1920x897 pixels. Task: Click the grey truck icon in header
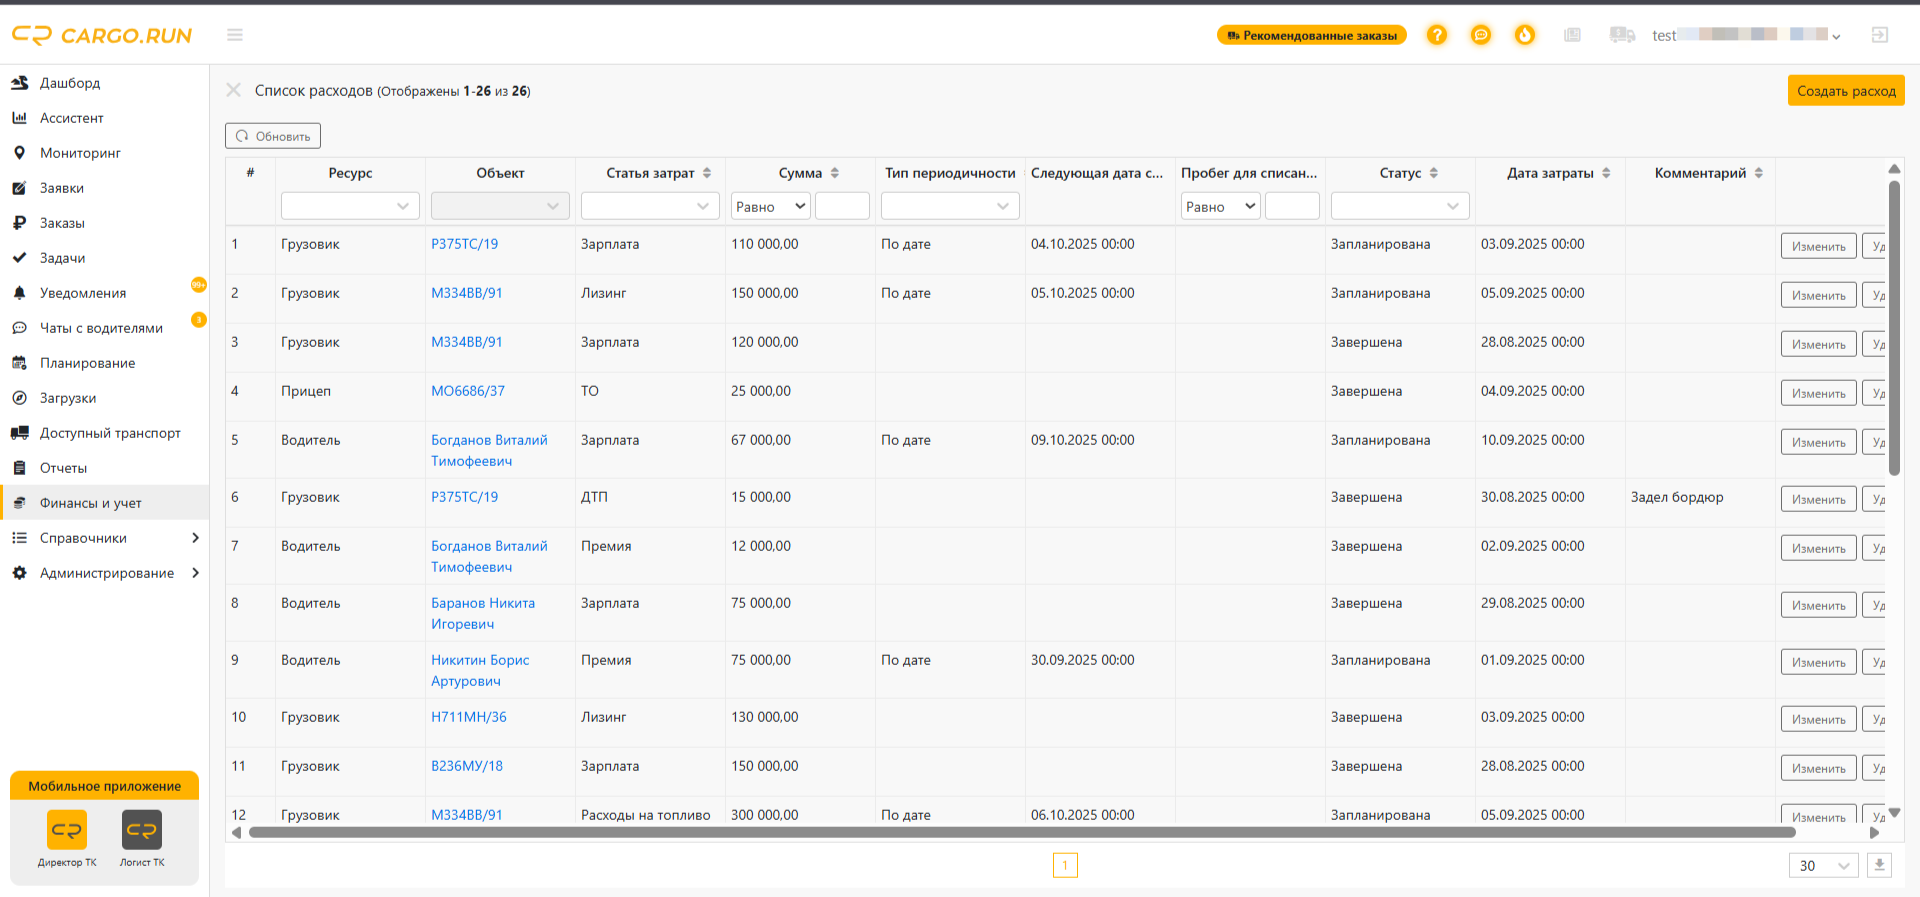pos(1622,35)
